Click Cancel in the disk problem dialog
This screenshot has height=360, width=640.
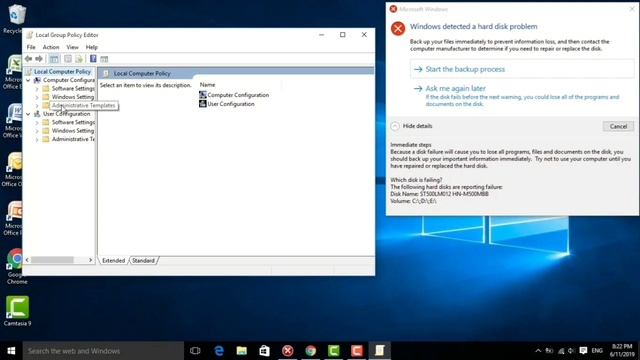[618, 126]
